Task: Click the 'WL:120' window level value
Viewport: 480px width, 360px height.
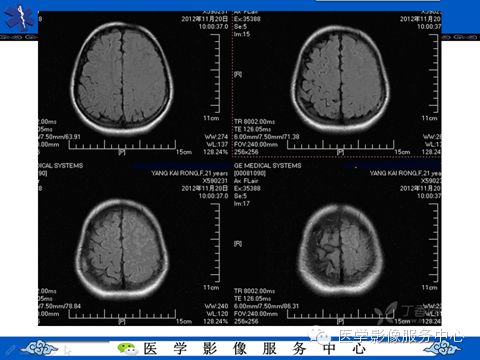Action: [217, 314]
